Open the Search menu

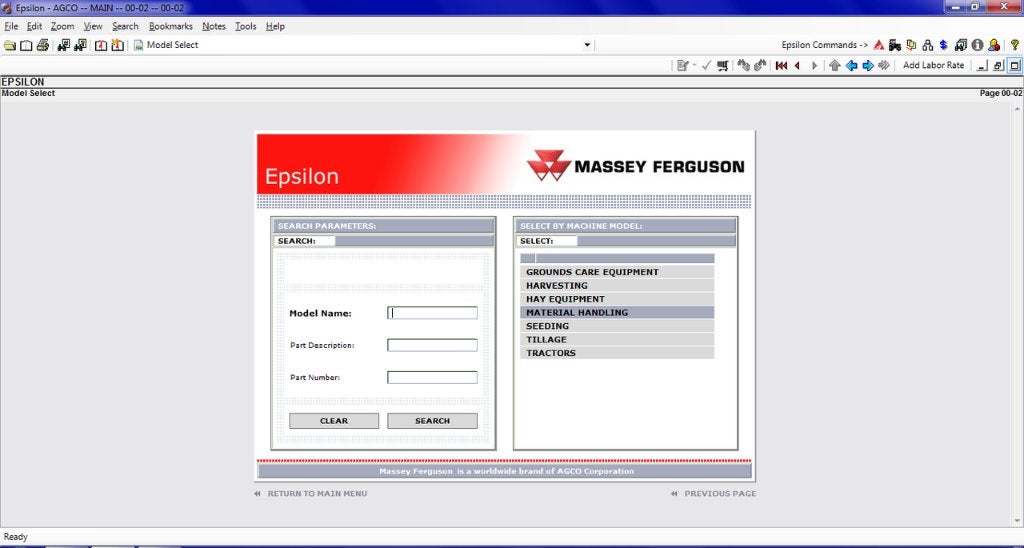tap(125, 26)
